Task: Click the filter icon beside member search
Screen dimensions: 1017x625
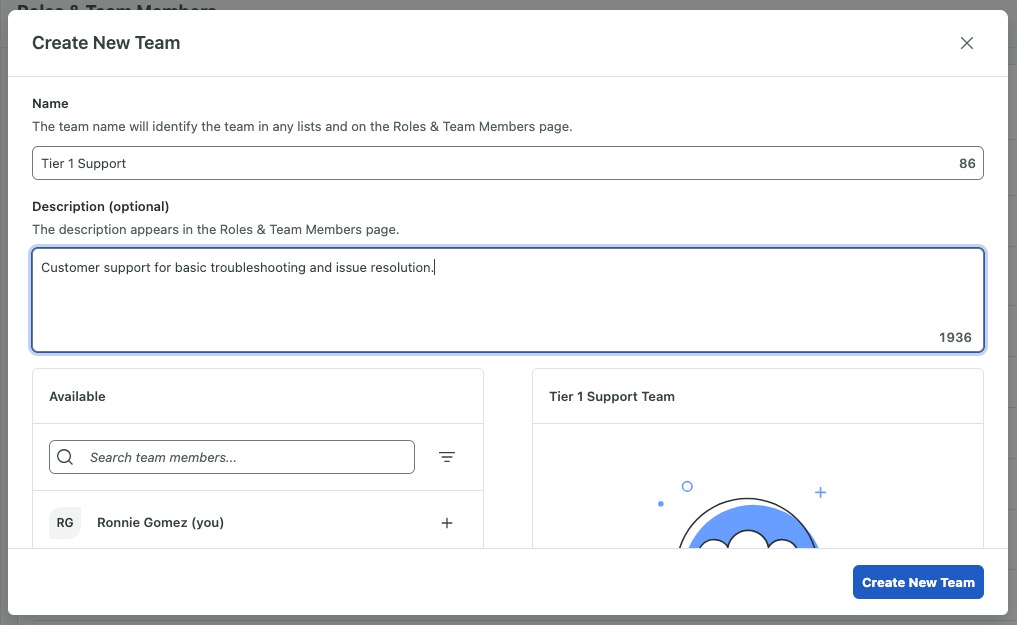Action: (447, 457)
